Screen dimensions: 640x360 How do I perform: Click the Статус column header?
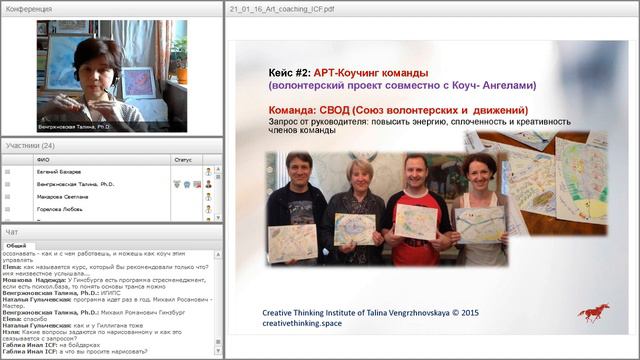pos(186,160)
